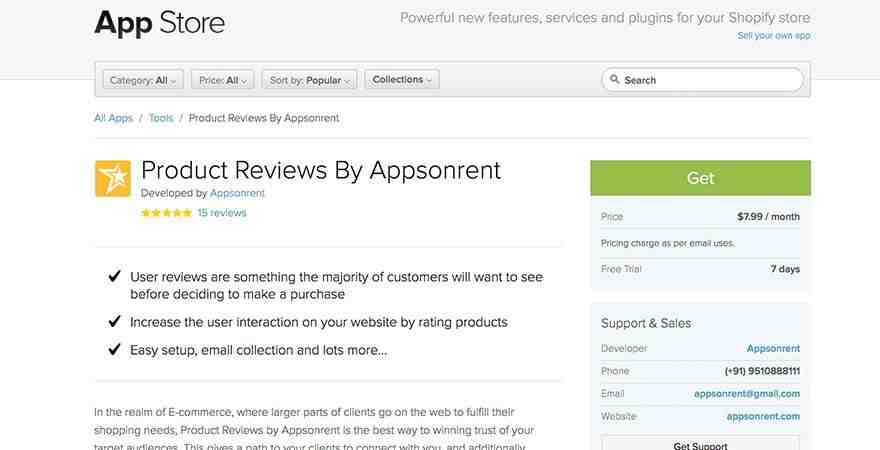This screenshot has height=450, width=880.
Task: Click the appsonrent@gmail.com email link
Action: pyautogui.click(x=747, y=394)
